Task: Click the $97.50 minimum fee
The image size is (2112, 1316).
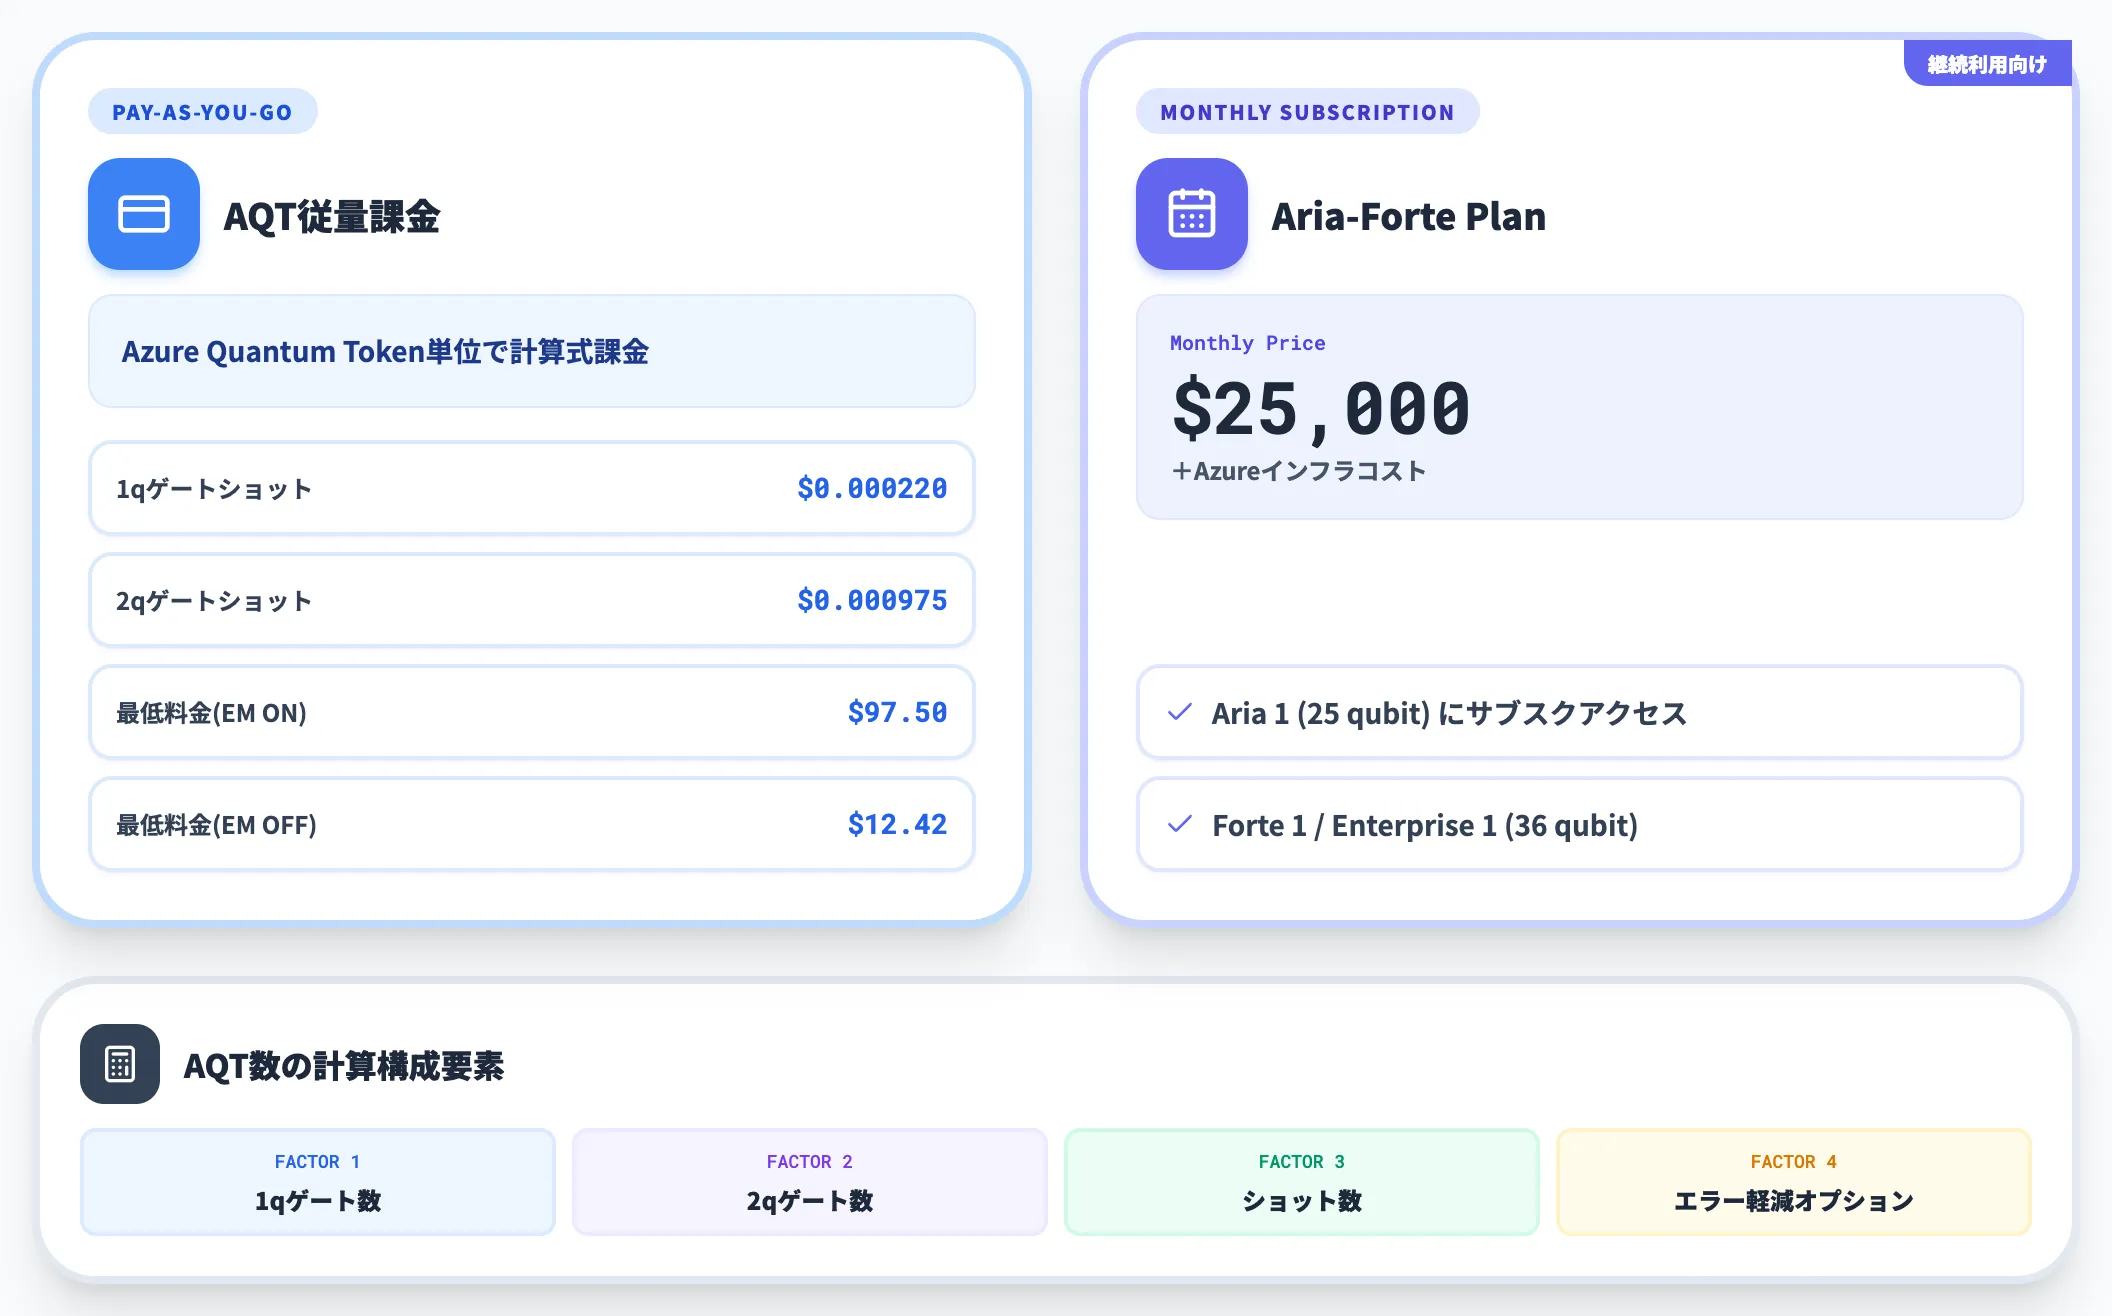Action: tap(897, 712)
